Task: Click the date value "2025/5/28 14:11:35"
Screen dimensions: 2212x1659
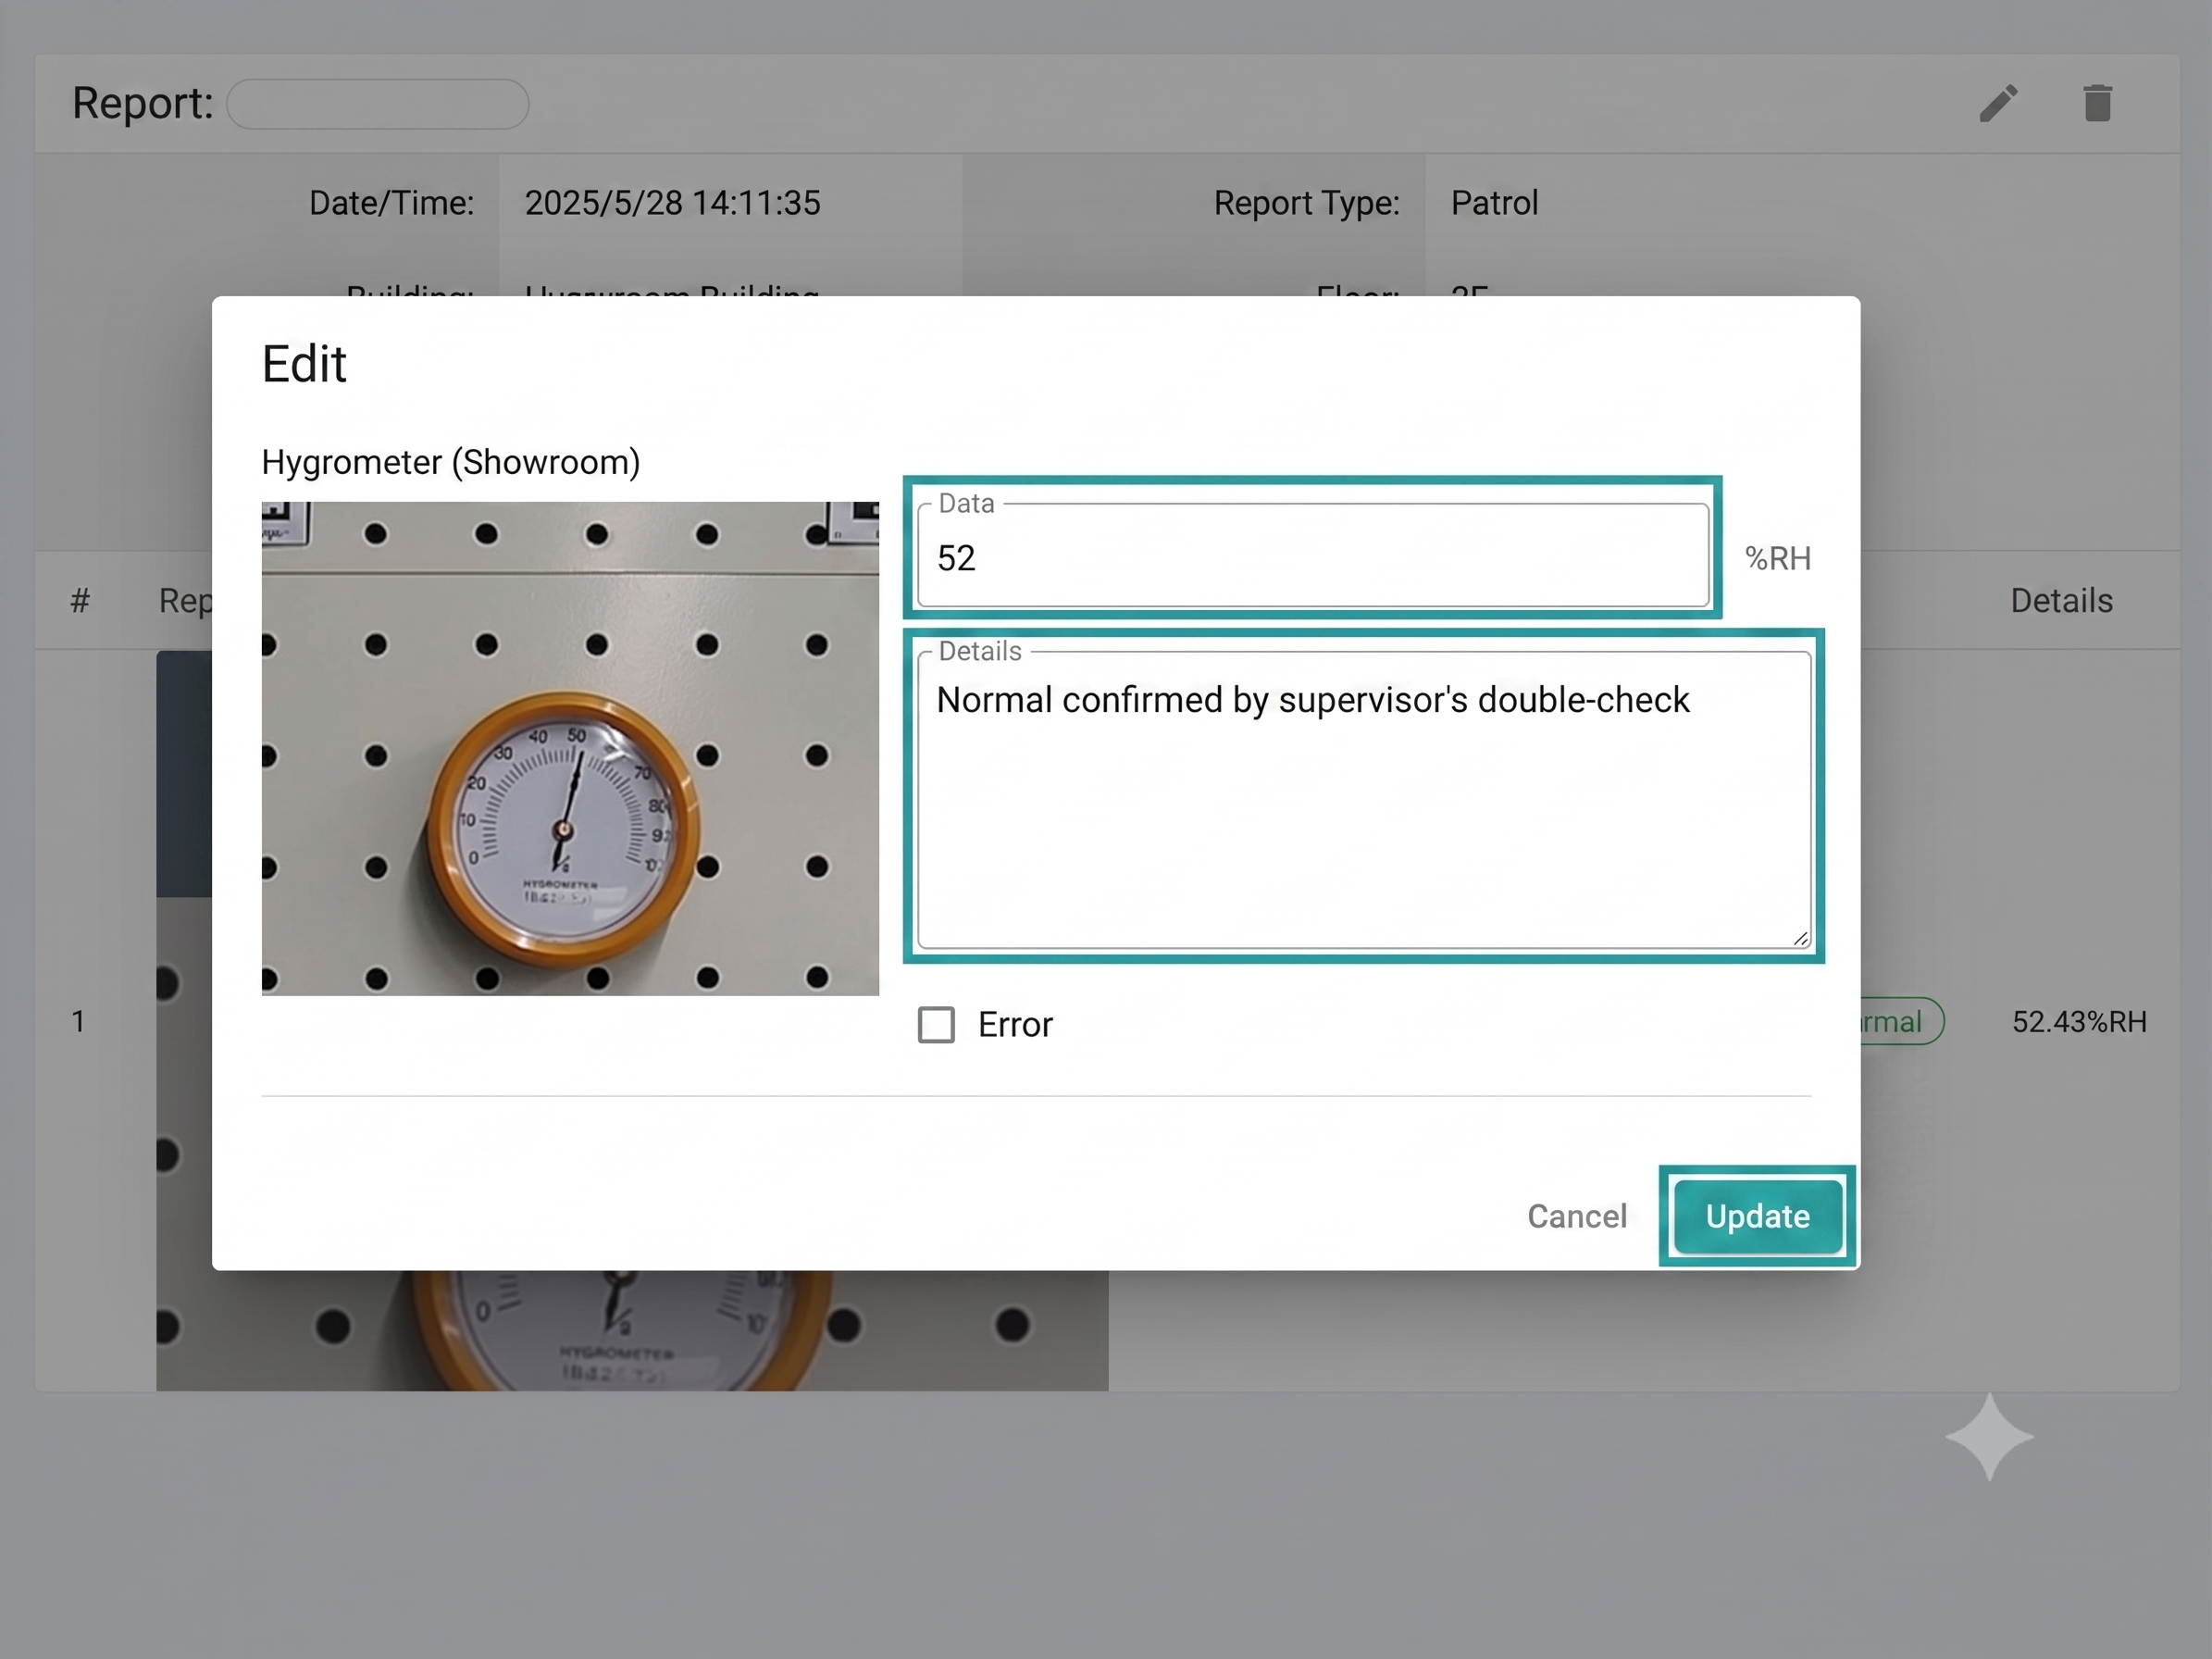Action: click(673, 203)
